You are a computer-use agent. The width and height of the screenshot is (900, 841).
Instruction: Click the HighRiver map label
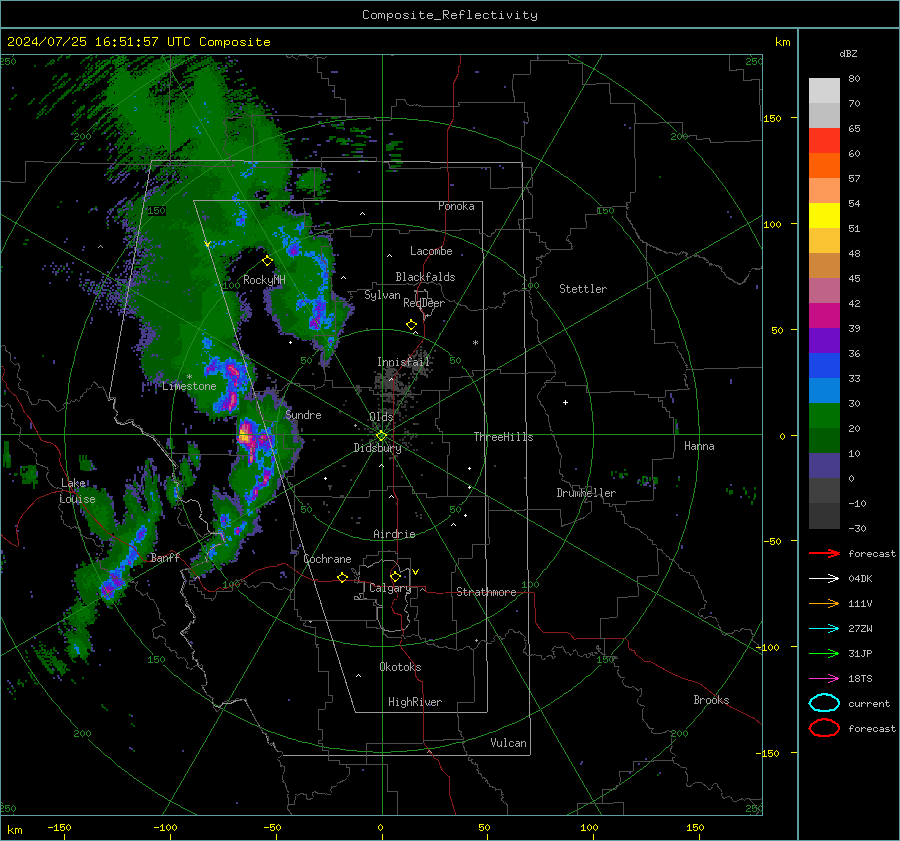pos(415,702)
